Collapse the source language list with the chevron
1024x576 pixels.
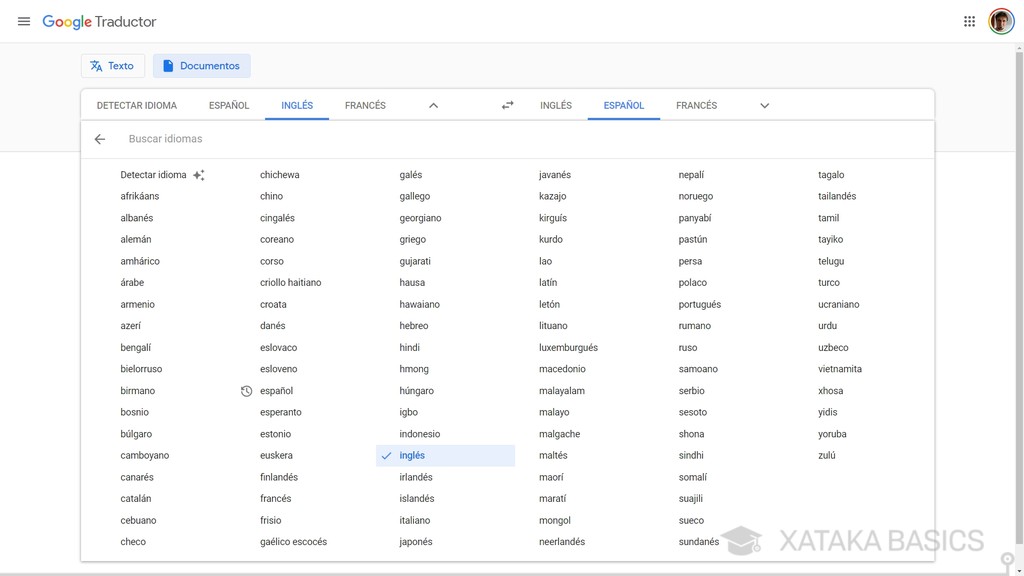coord(432,104)
